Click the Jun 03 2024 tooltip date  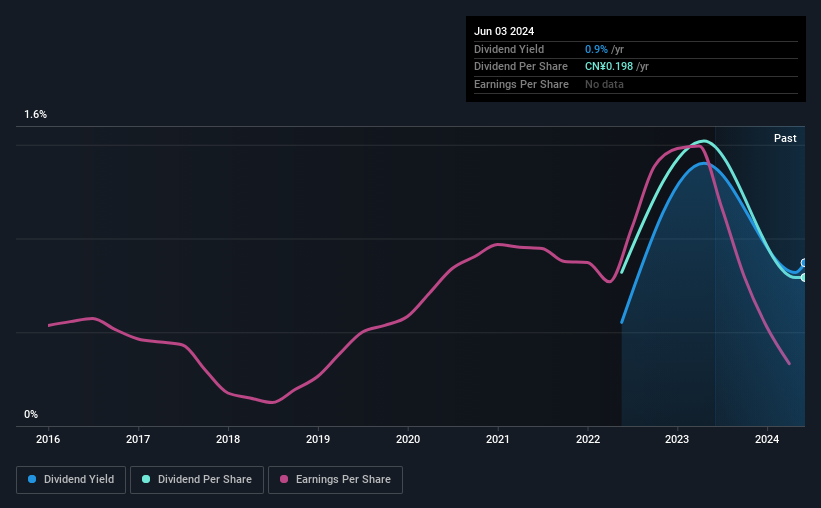point(504,31)
